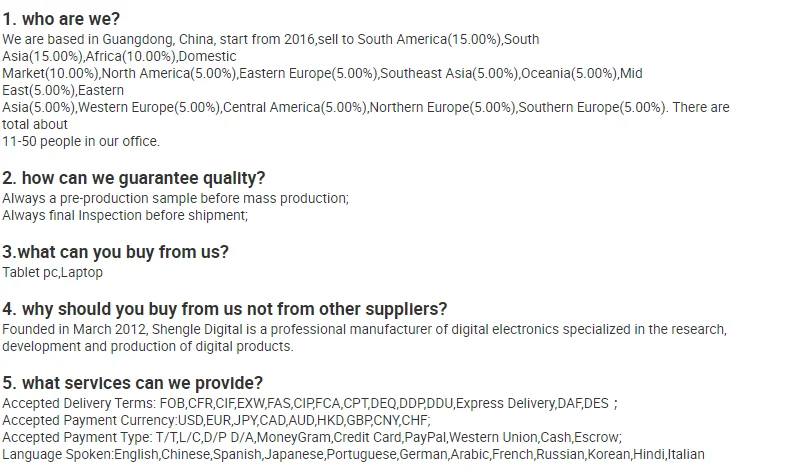Image resolution: width=798 pixels, height=473 pixels.
Task: Click the "Founded in March 2012" text
Action: [x=75, y=329]
